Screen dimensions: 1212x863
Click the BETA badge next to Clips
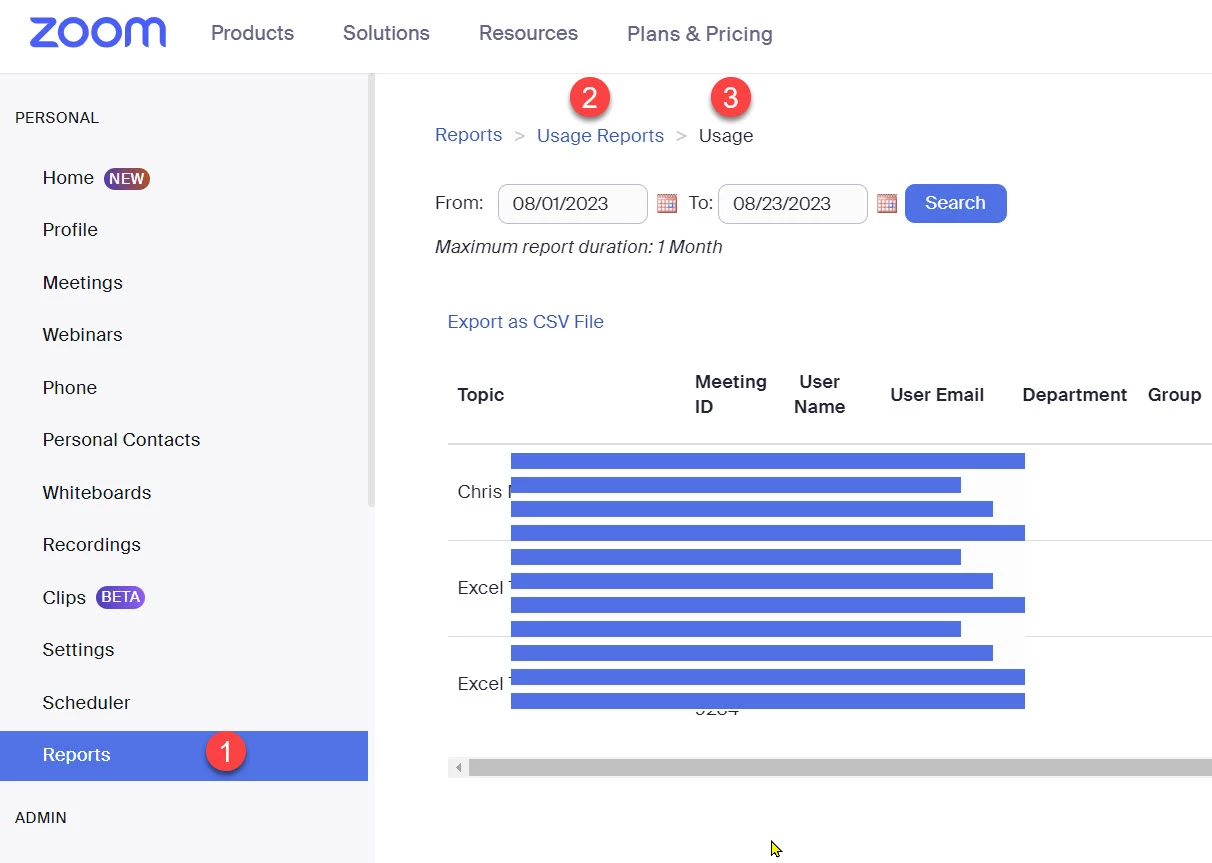point(121,598)
